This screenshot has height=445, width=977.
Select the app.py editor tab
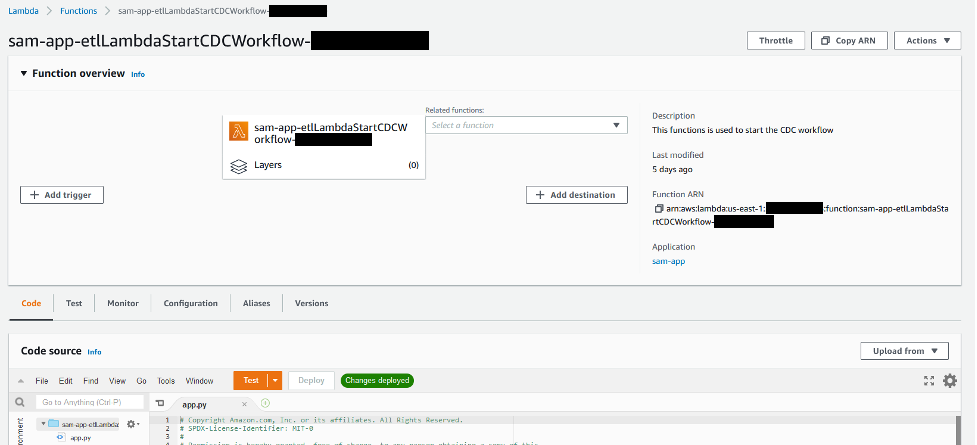[206, 405]
